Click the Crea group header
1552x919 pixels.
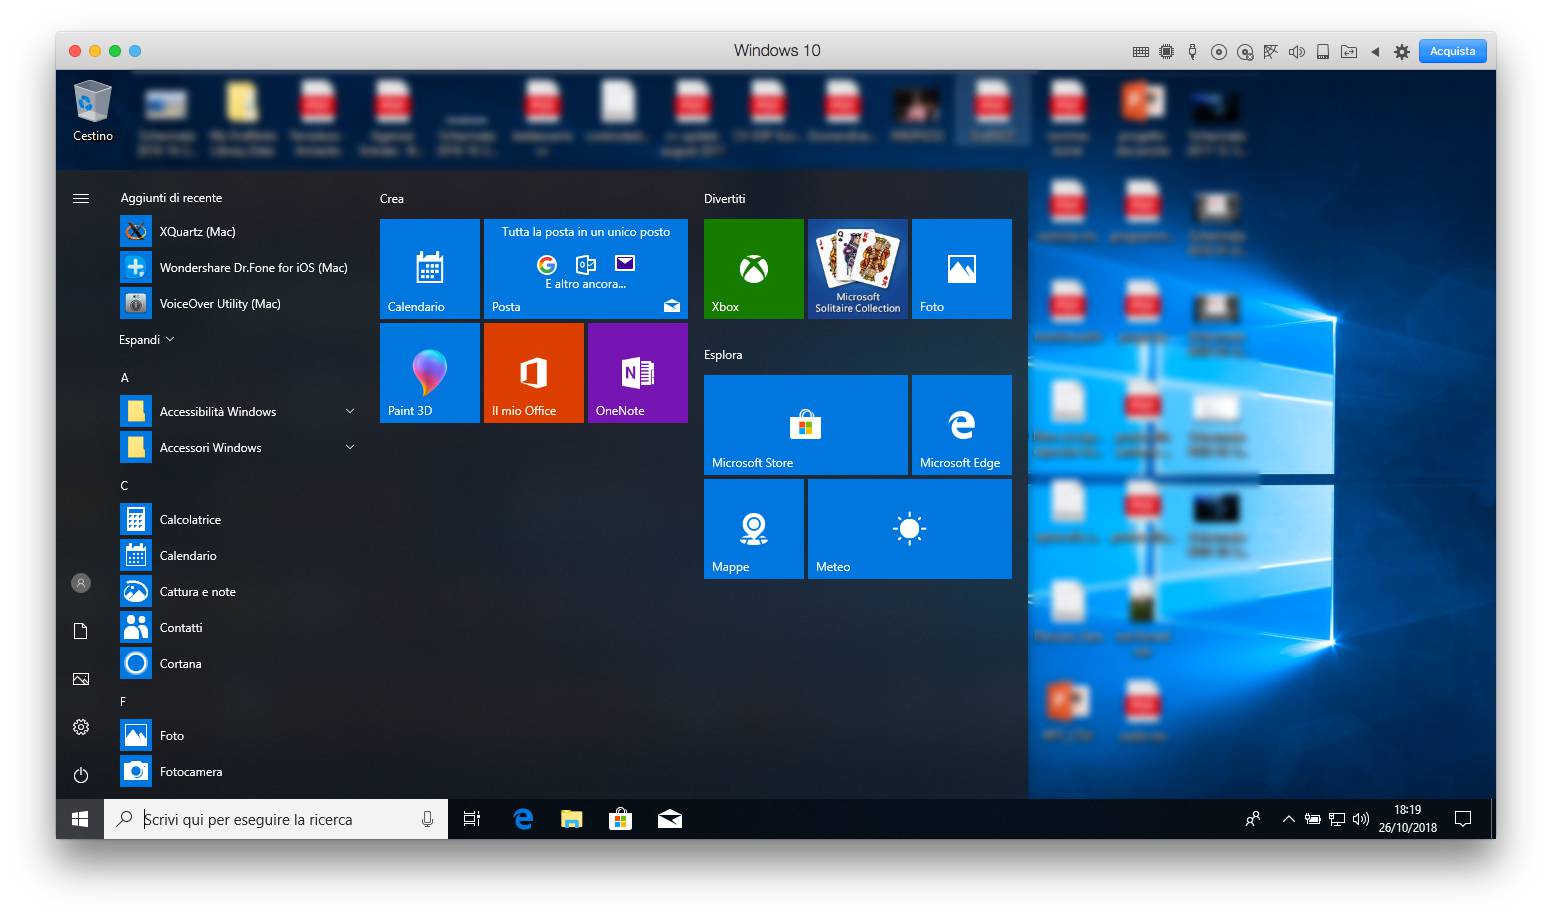392,199
